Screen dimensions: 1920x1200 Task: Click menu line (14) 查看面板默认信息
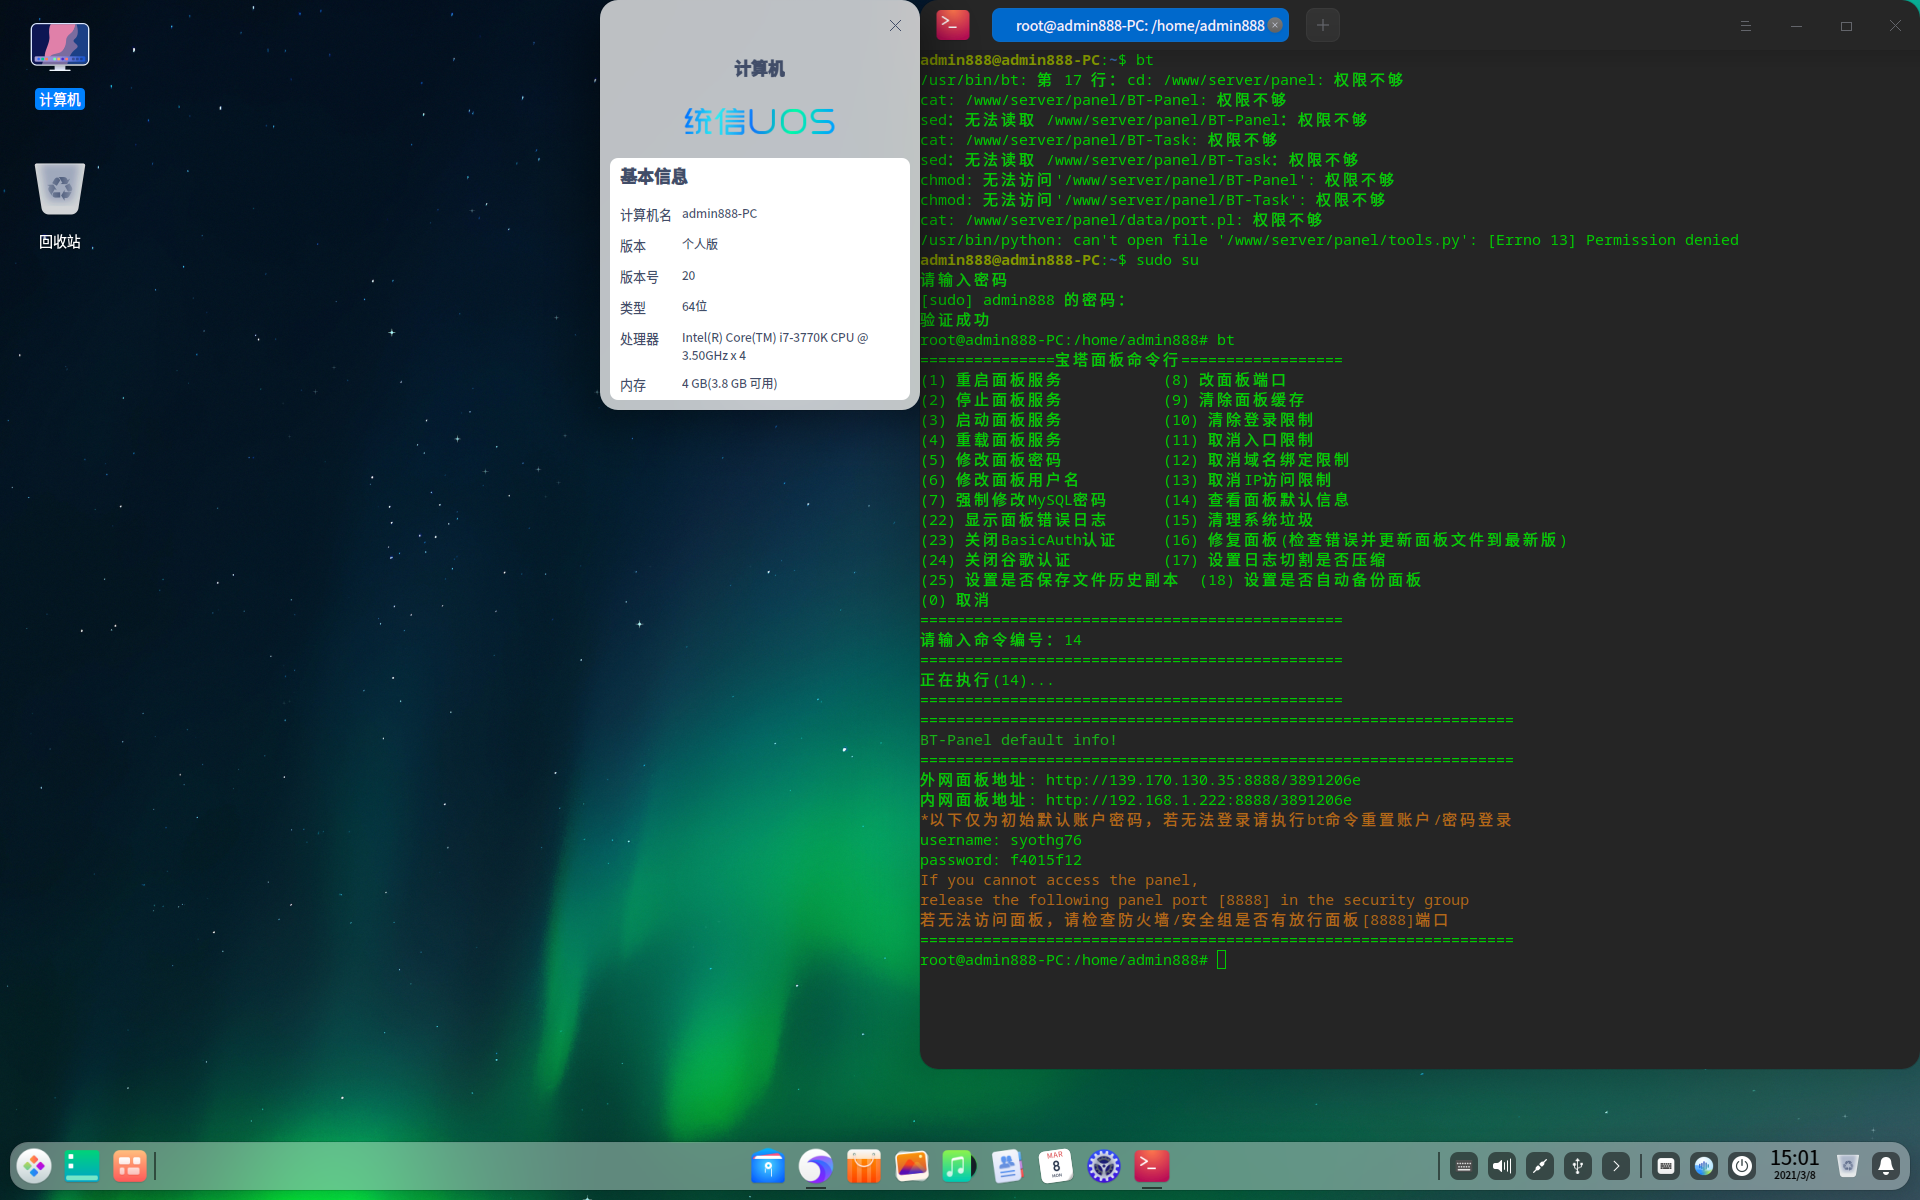1257,500
